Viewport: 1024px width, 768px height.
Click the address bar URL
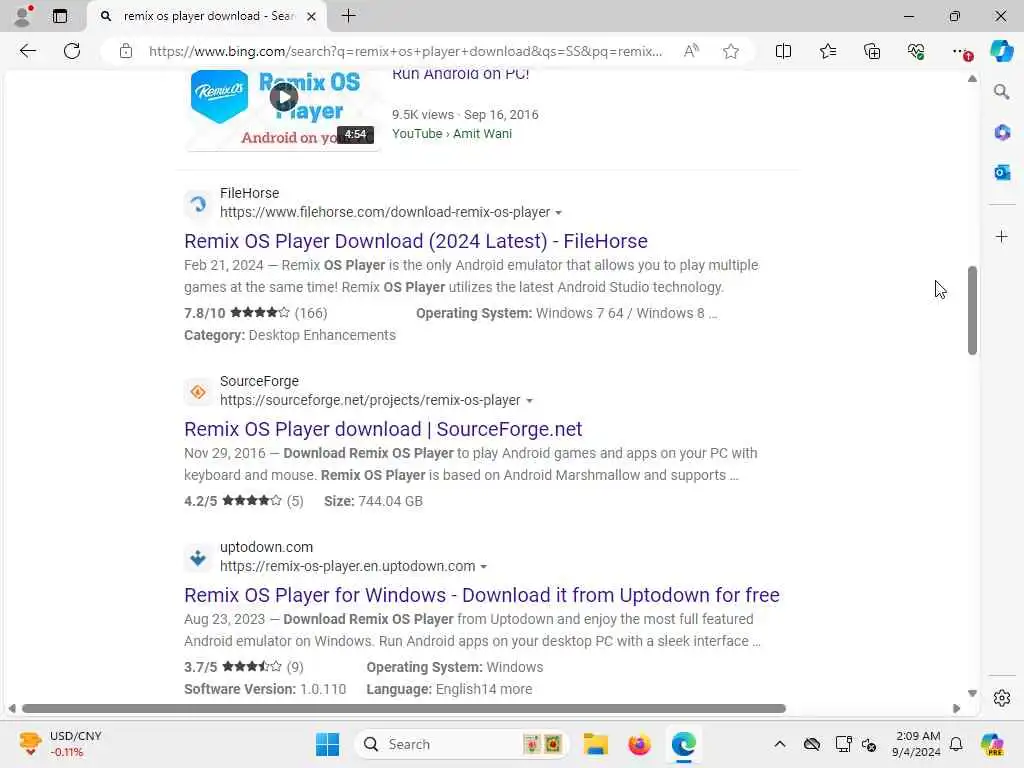[405, 51]
